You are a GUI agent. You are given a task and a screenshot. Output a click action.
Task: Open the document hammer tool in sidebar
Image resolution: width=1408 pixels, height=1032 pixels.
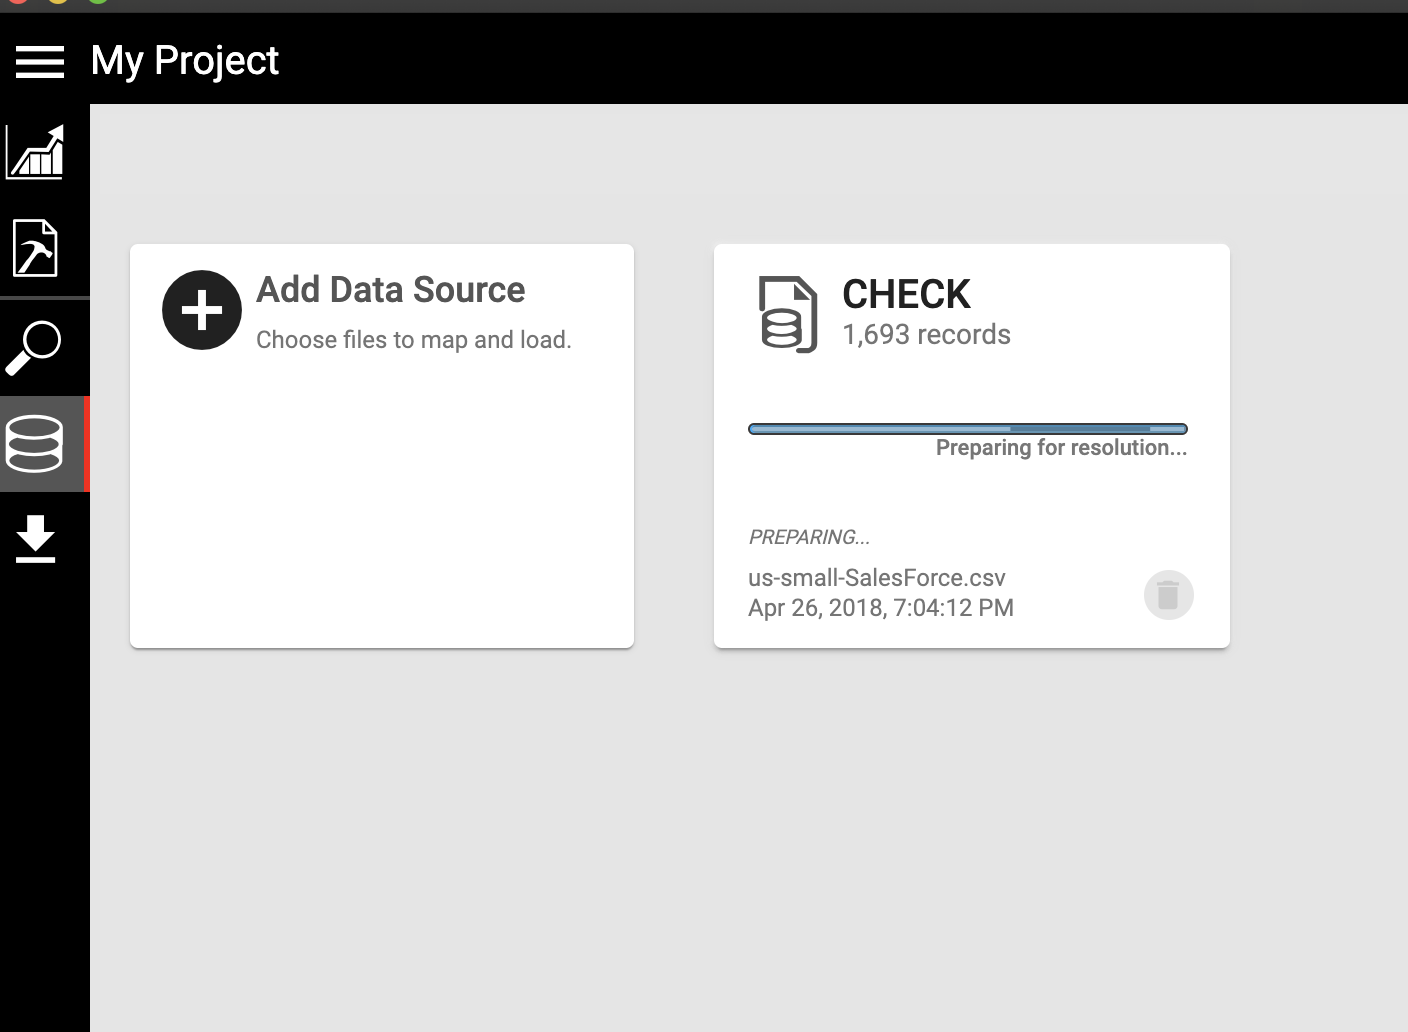(36, 248)
